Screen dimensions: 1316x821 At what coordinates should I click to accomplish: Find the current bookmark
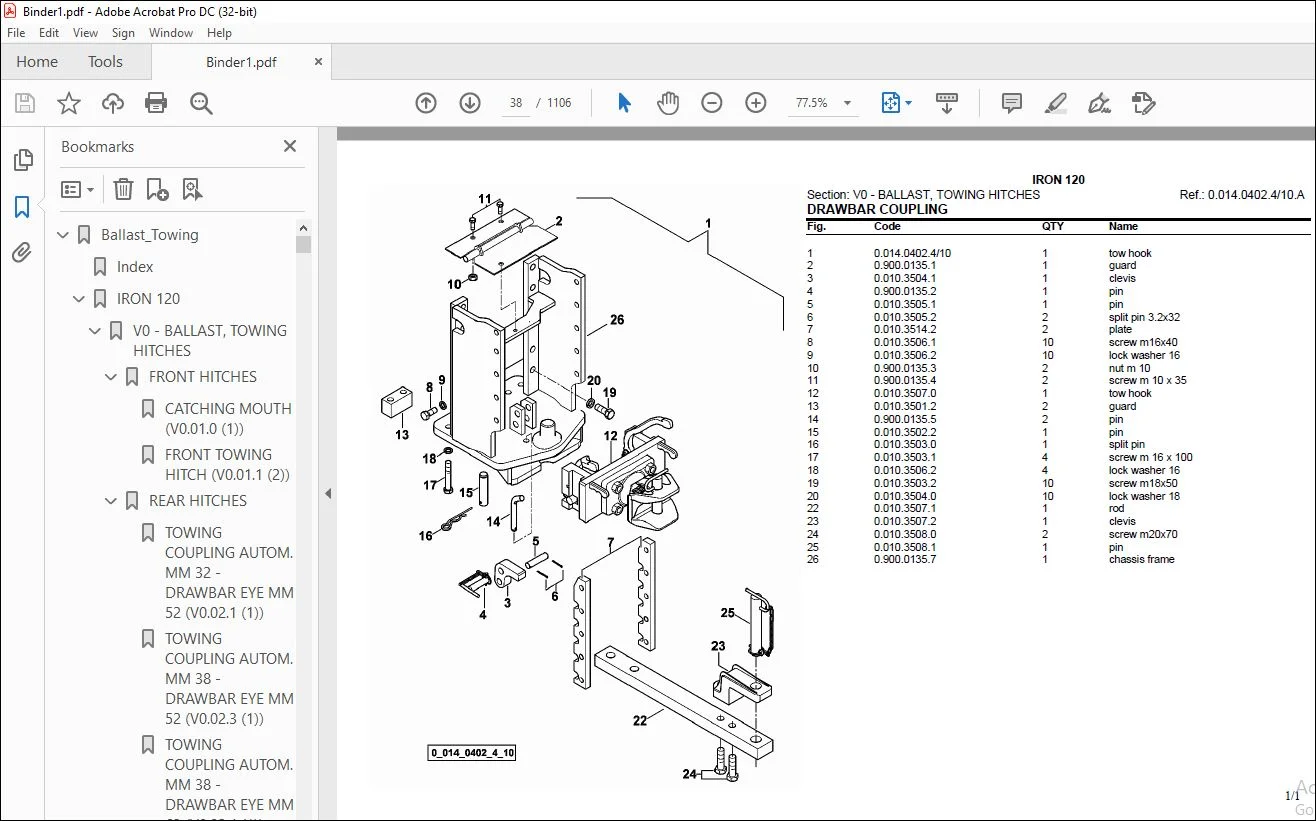192,189
